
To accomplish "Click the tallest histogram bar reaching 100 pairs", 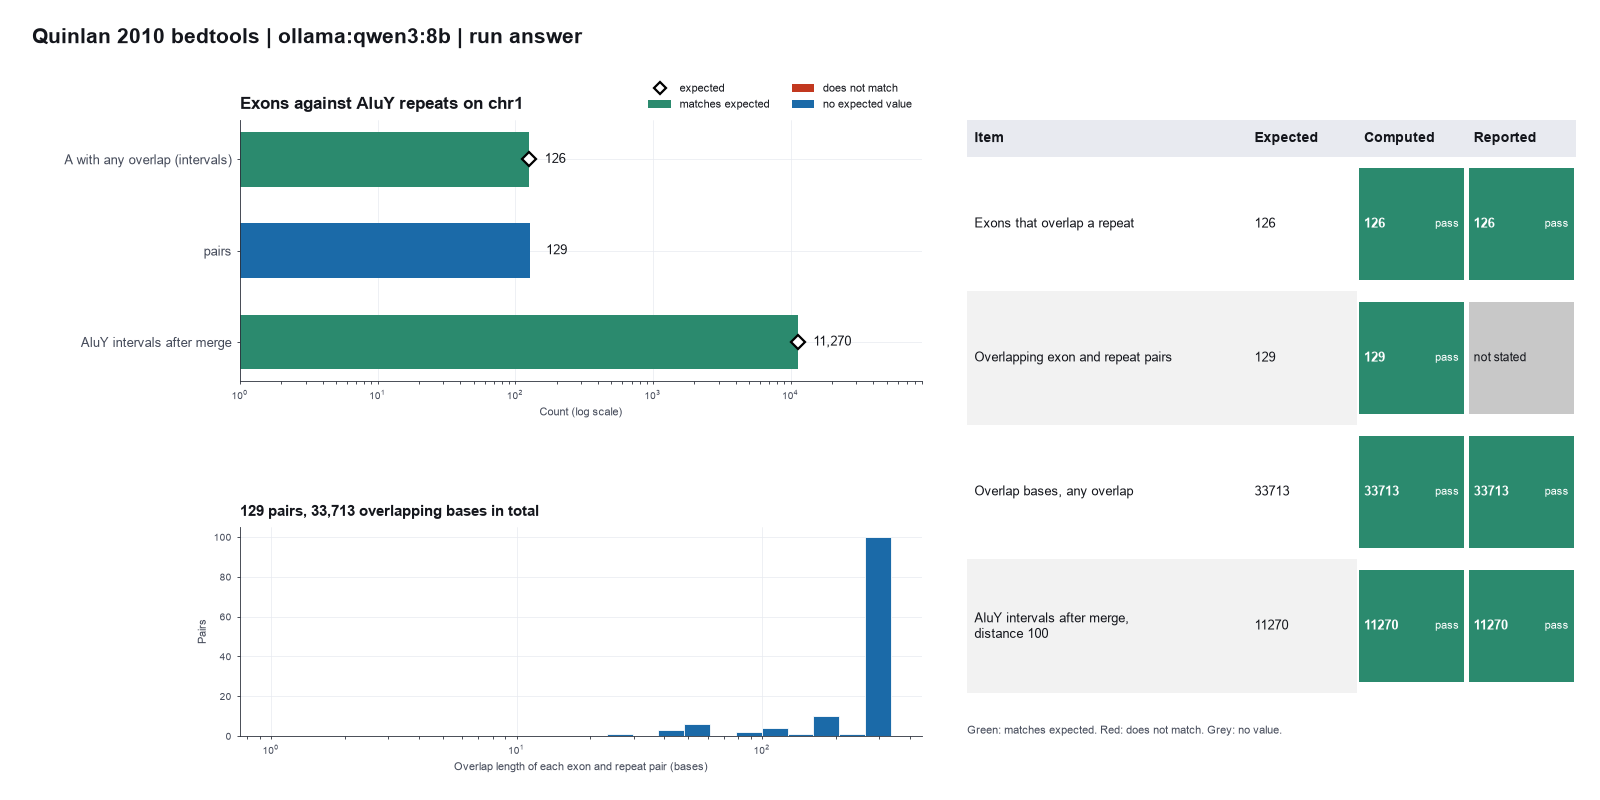I will [878, 637].
